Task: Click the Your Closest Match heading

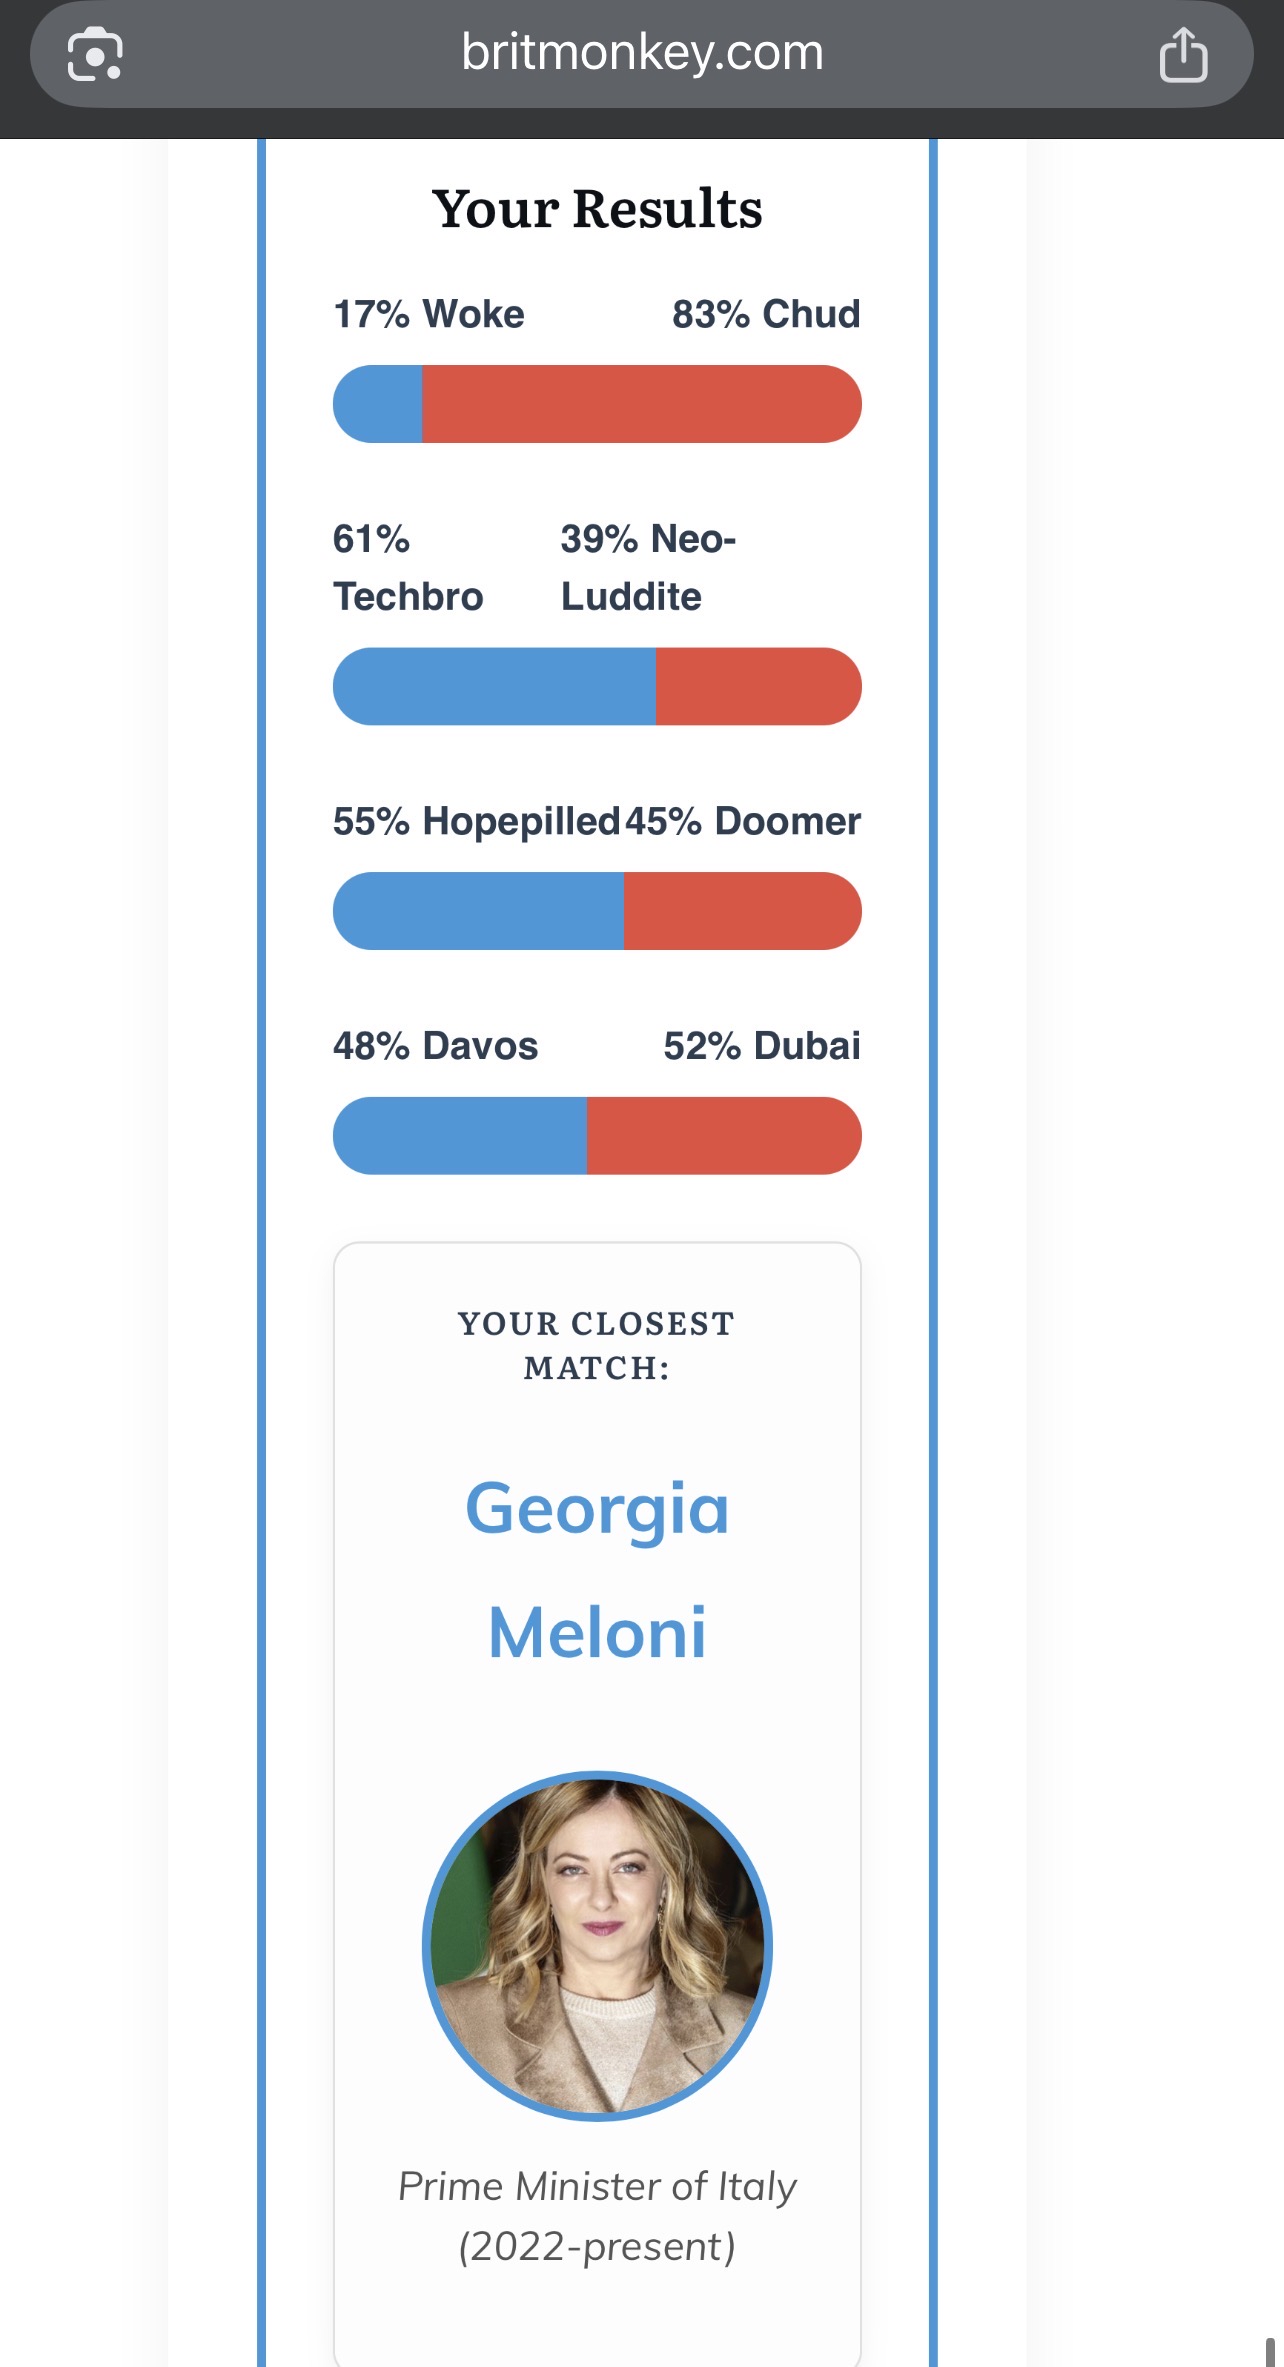Action: [x=597, y=1345]
